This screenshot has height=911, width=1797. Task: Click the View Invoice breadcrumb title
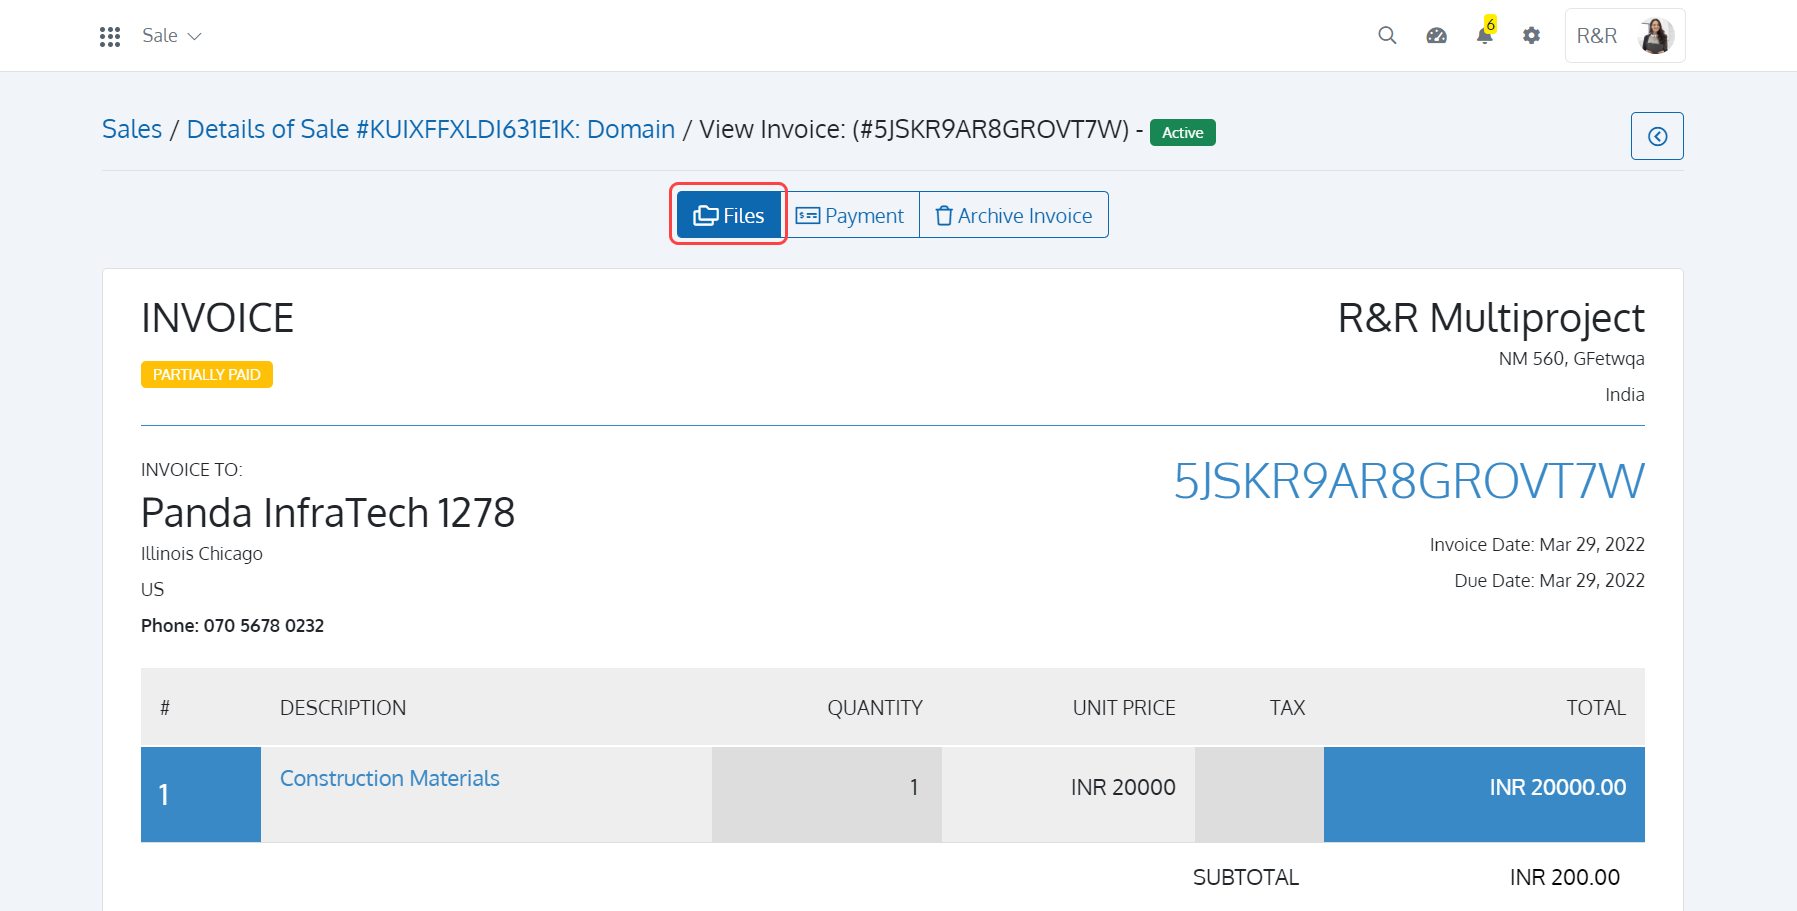914,129
